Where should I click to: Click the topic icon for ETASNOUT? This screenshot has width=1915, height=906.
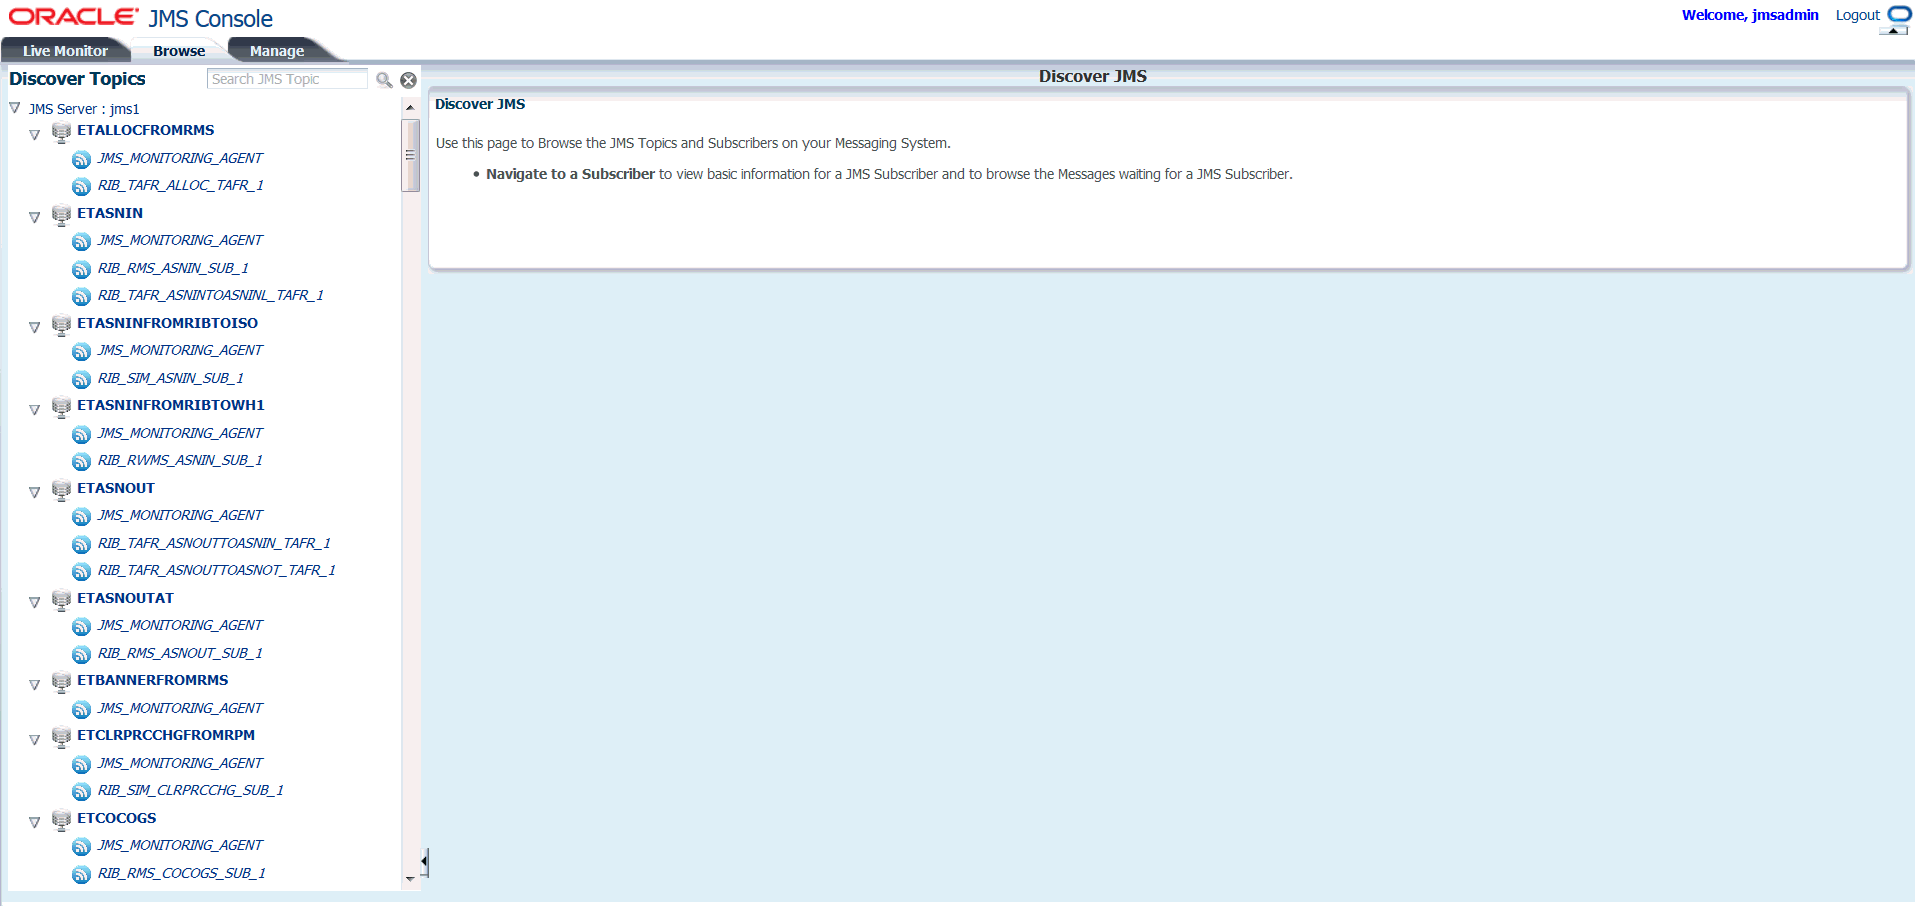tap(61, 489)
